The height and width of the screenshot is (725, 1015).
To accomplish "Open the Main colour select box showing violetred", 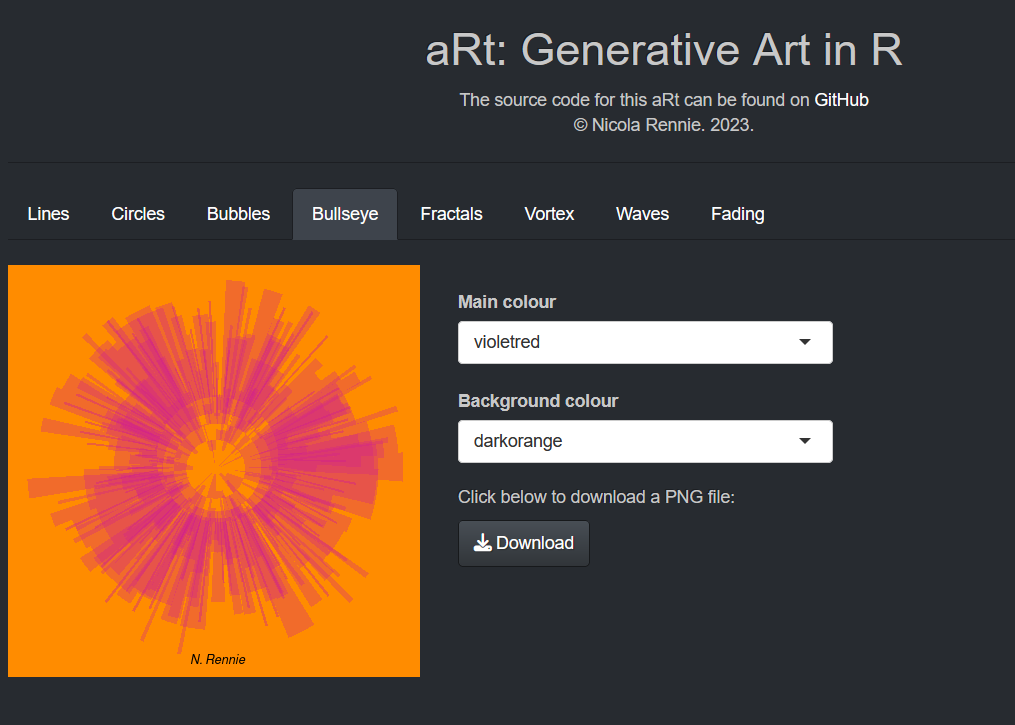I will [x=630, y=342].
